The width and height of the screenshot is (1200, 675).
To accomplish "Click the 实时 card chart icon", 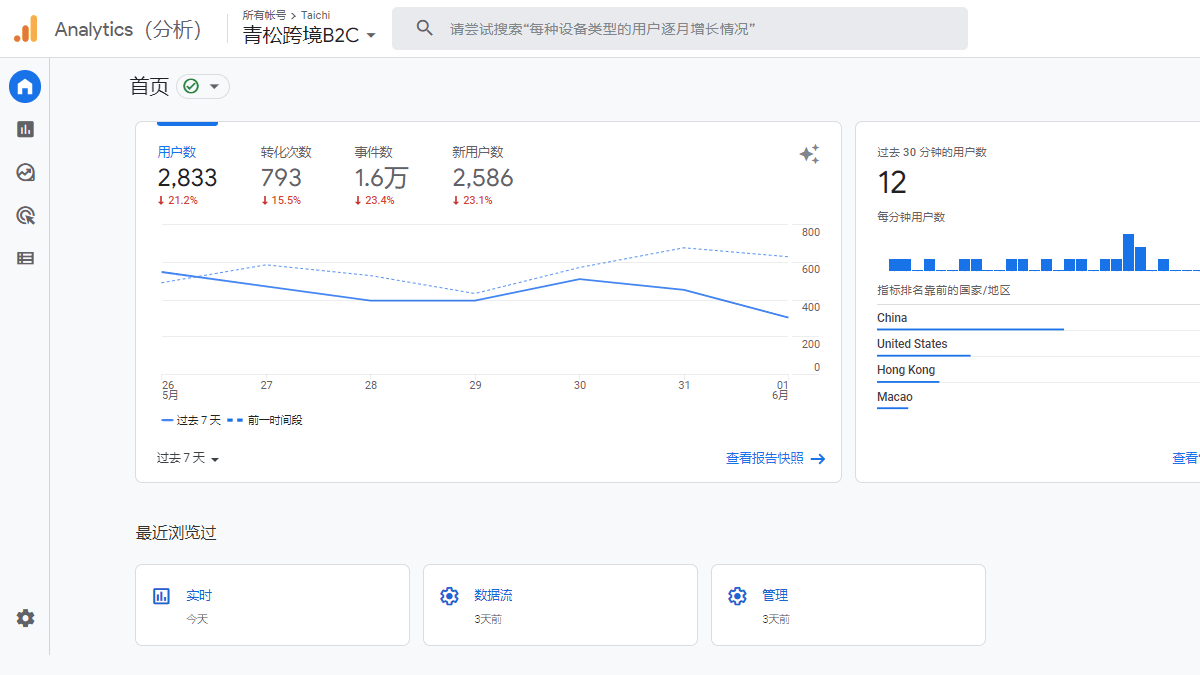I will click(x=161, y=596).
